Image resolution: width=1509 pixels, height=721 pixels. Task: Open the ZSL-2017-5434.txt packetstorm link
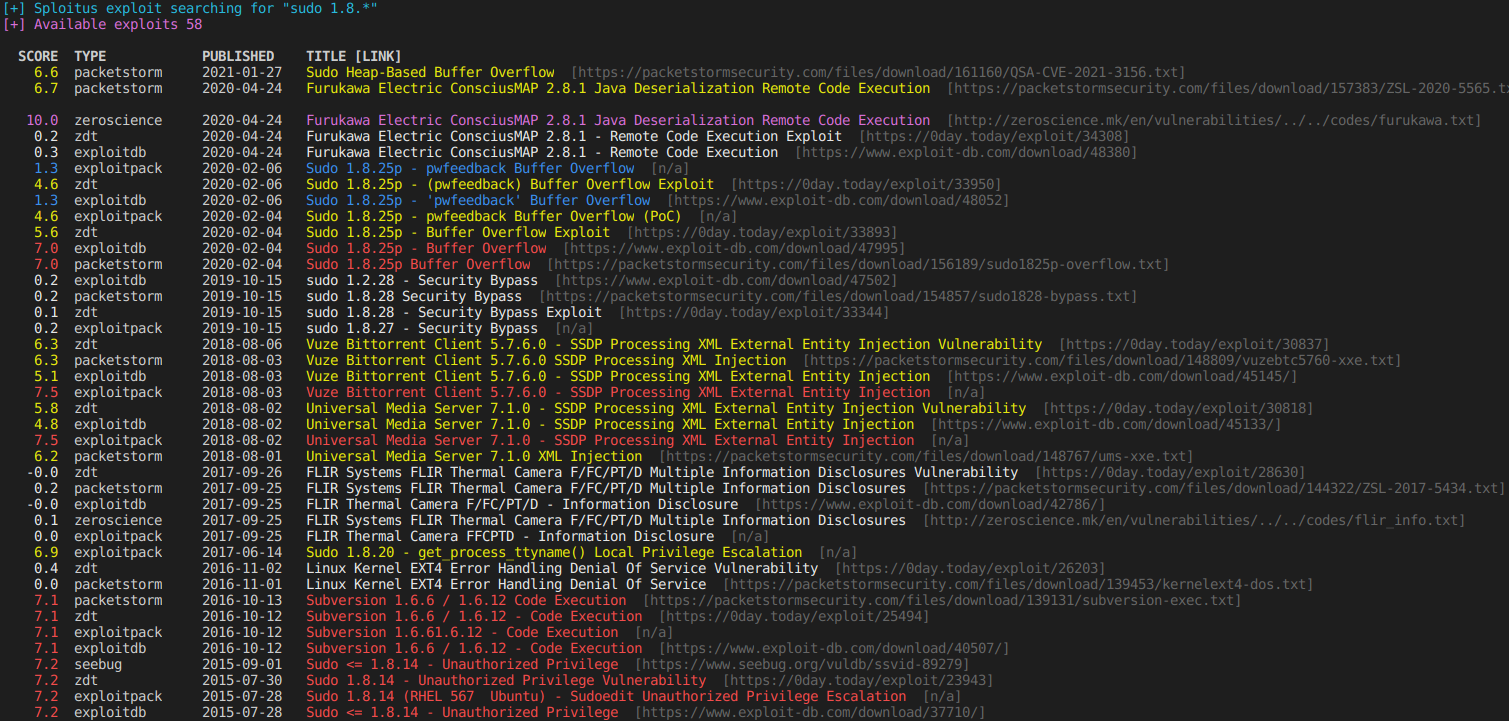click(1214, 488)
